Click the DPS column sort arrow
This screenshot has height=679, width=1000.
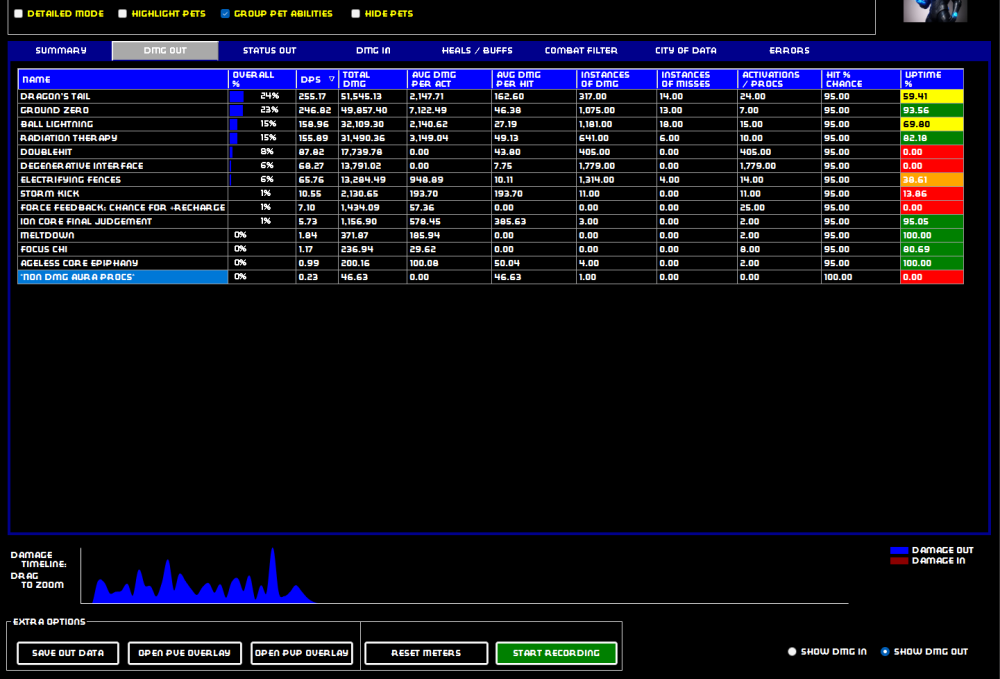(332, 79)
